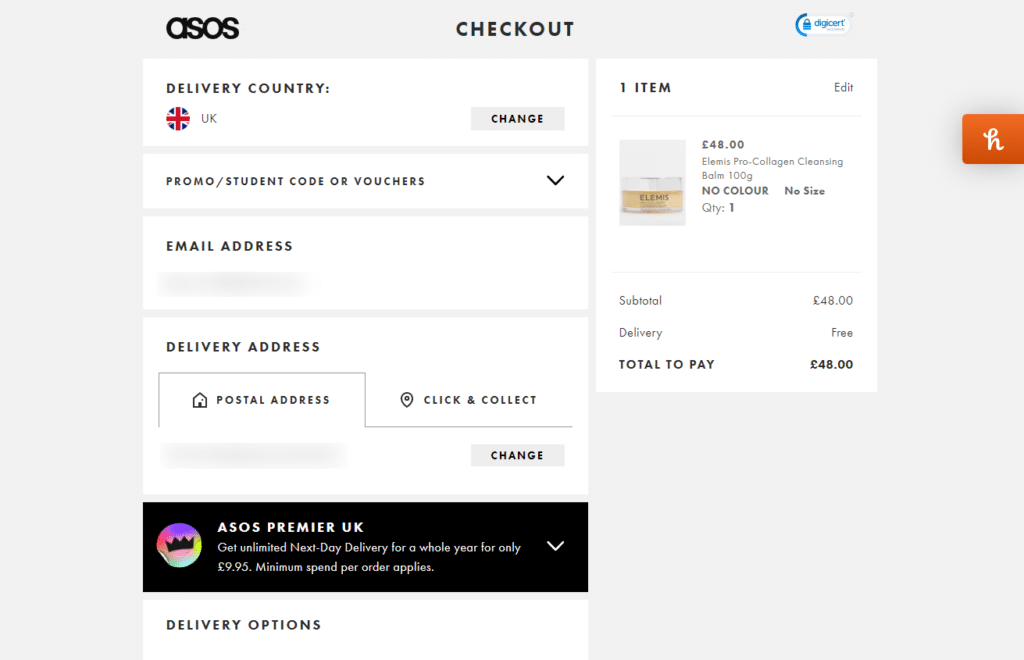Screen dimensions: 1024x660
Task: Collapse the Delivery Options section header
Action: pos(243,624)
